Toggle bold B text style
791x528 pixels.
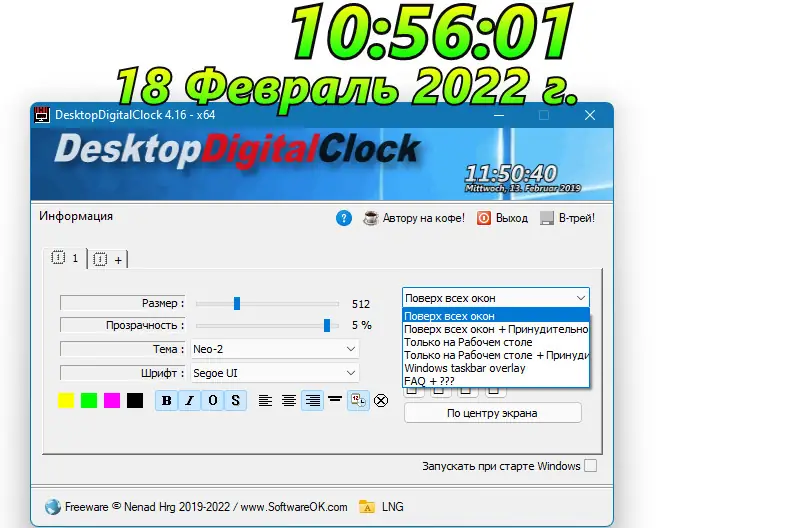pos(166,401)
